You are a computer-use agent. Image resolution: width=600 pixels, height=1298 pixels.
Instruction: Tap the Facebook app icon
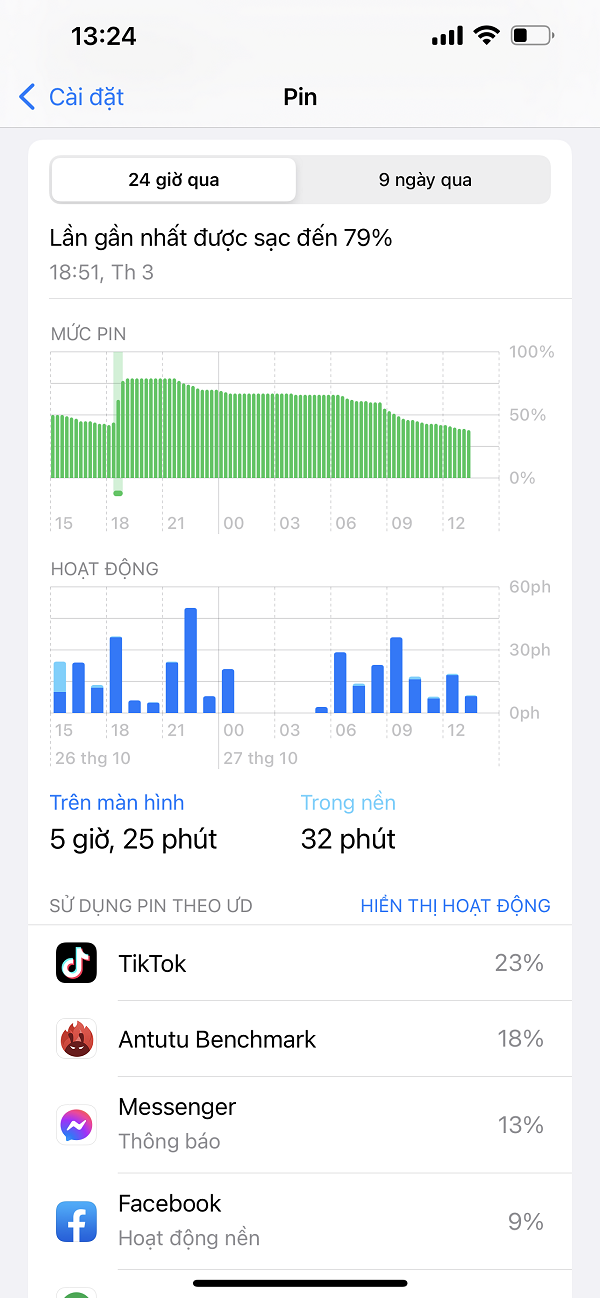76,1221
